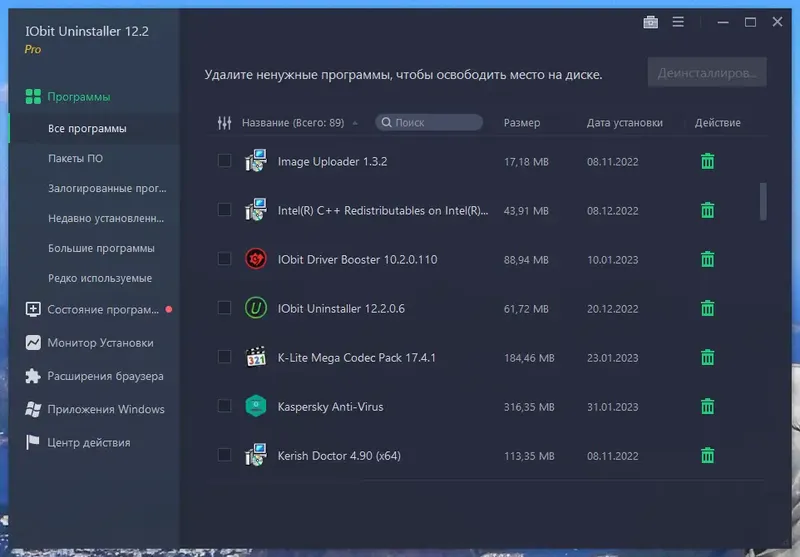Check the Kerish Doctor 4.90 checkbox
800x557 pixels.
coord(224,454)
